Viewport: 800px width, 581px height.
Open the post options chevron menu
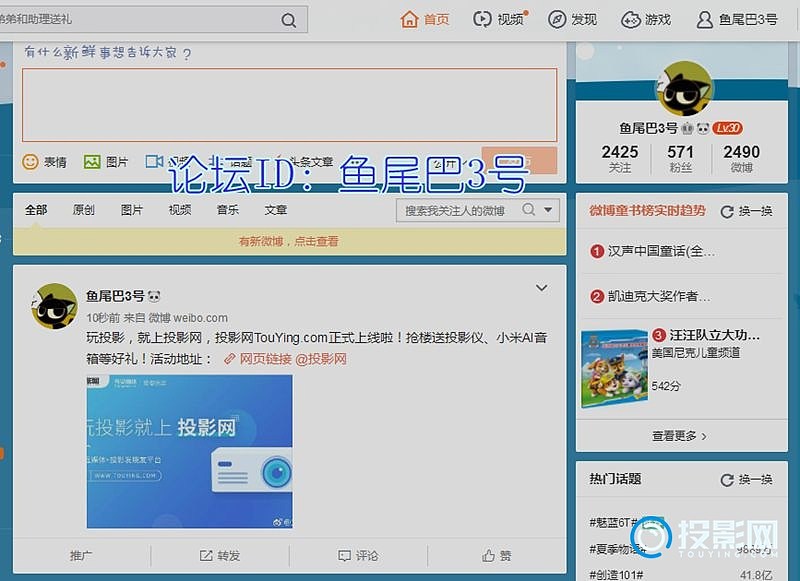tap(541, 288)
